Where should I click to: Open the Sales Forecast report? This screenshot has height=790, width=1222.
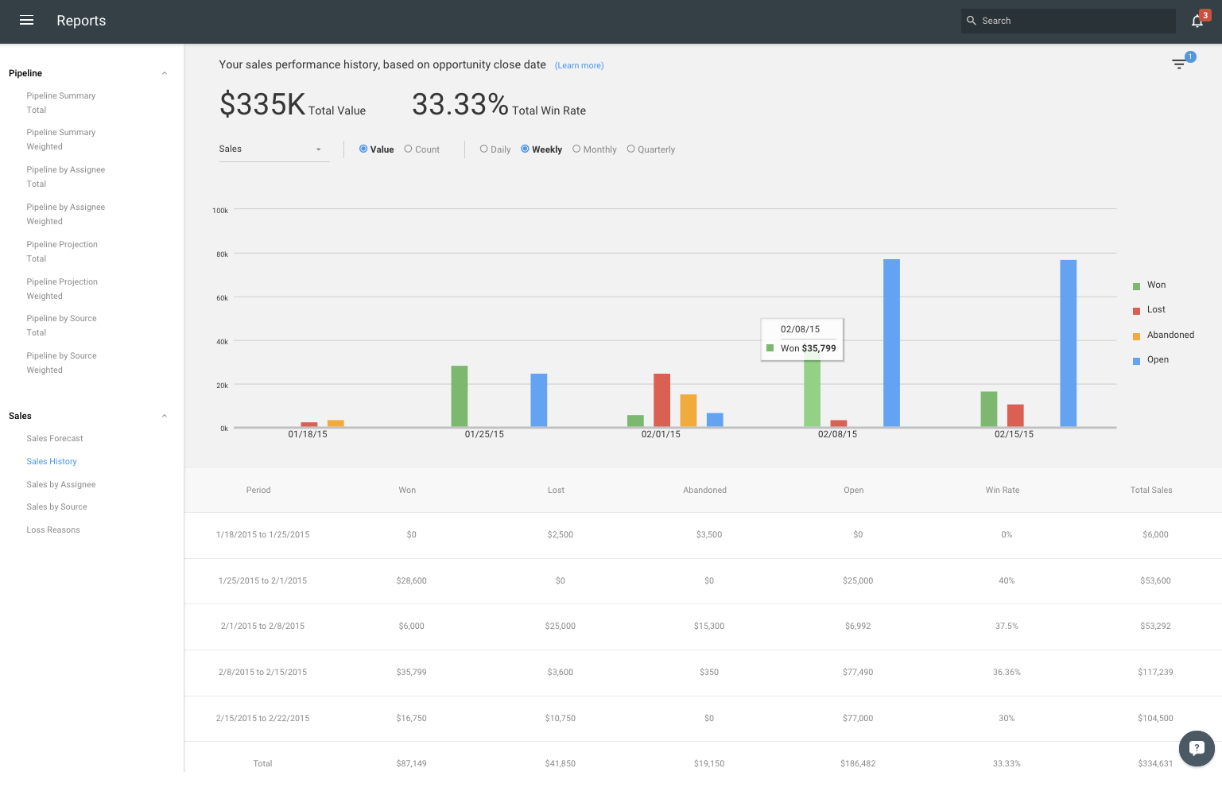(55, 438)
